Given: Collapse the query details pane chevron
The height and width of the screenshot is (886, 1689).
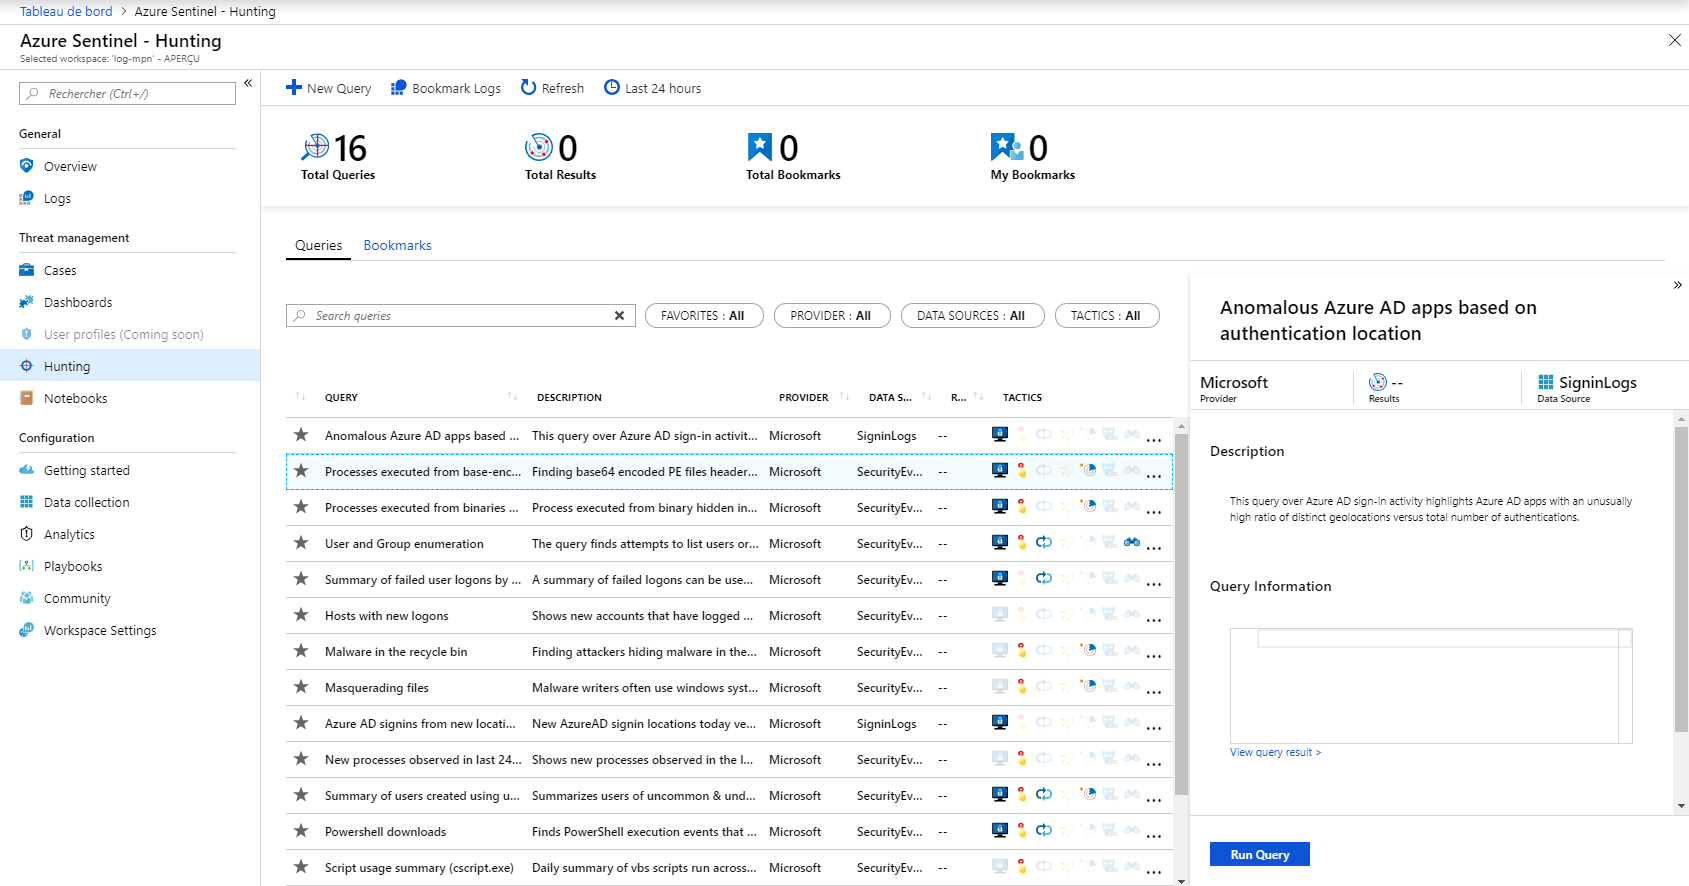Looking at the screenshot, I should coord(1677,285).
